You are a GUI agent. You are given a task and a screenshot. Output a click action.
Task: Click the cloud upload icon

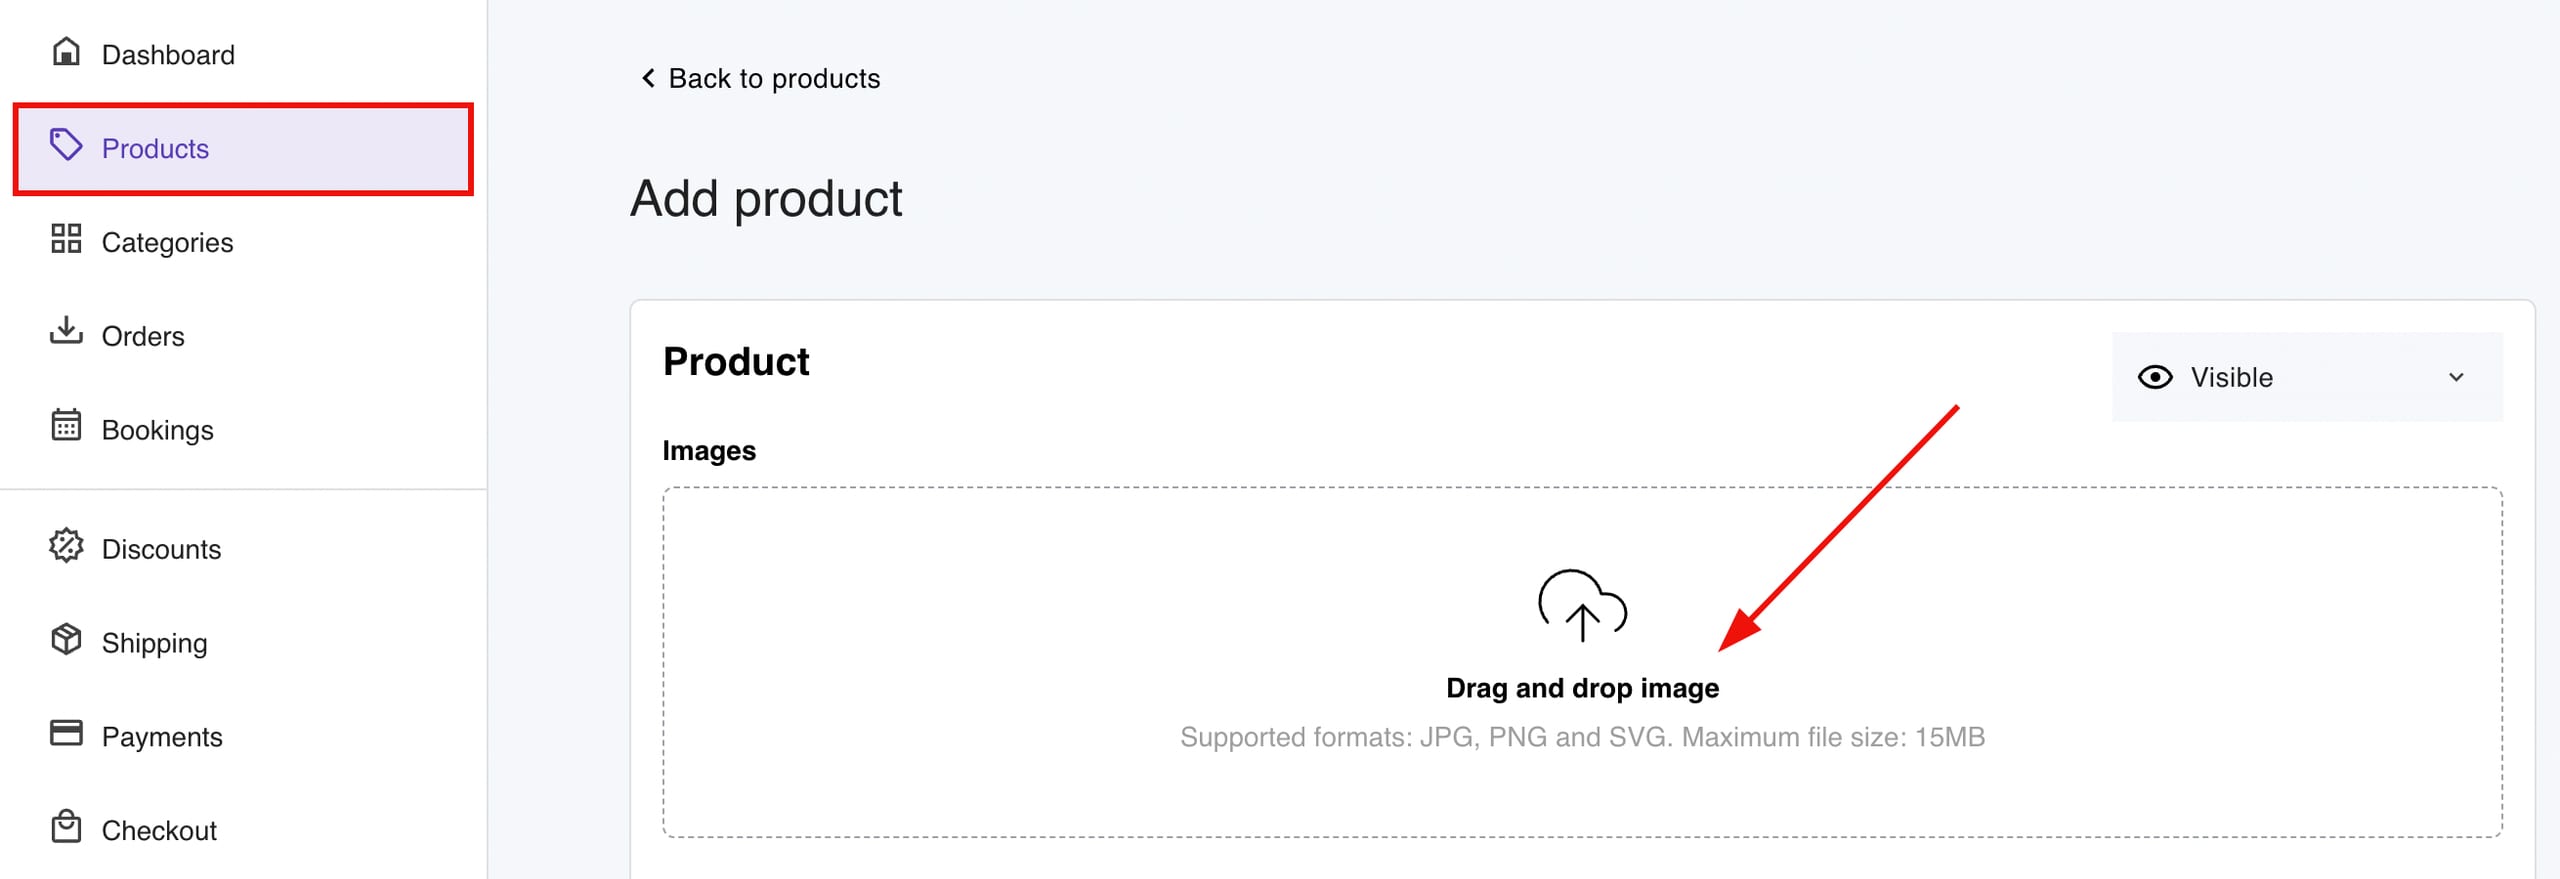[1582, 607]
